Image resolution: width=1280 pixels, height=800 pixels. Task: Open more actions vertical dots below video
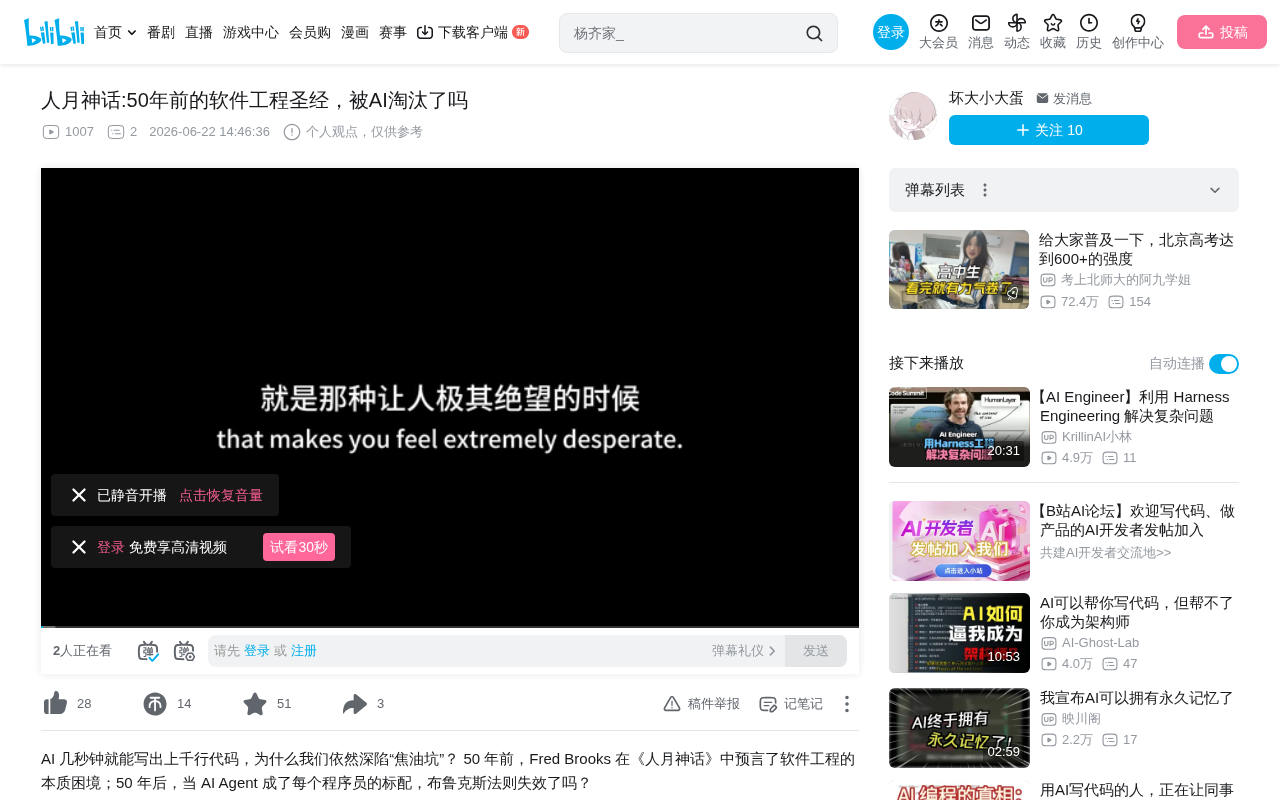[847, 704]
